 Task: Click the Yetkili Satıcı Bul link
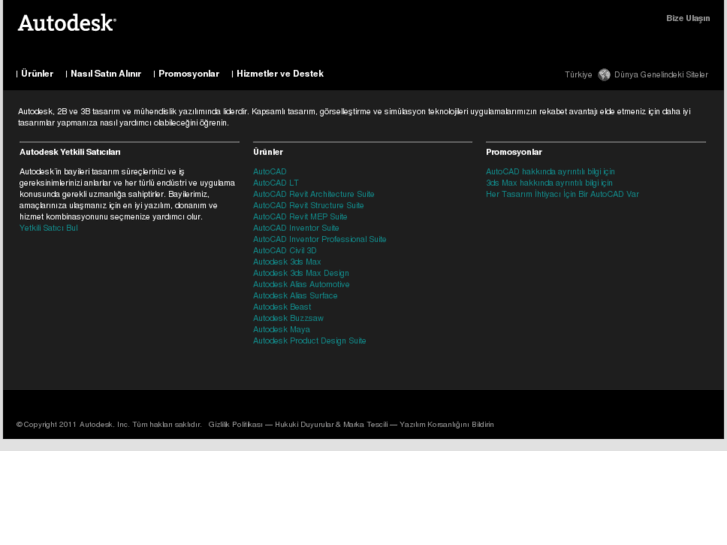coord(49,228)
